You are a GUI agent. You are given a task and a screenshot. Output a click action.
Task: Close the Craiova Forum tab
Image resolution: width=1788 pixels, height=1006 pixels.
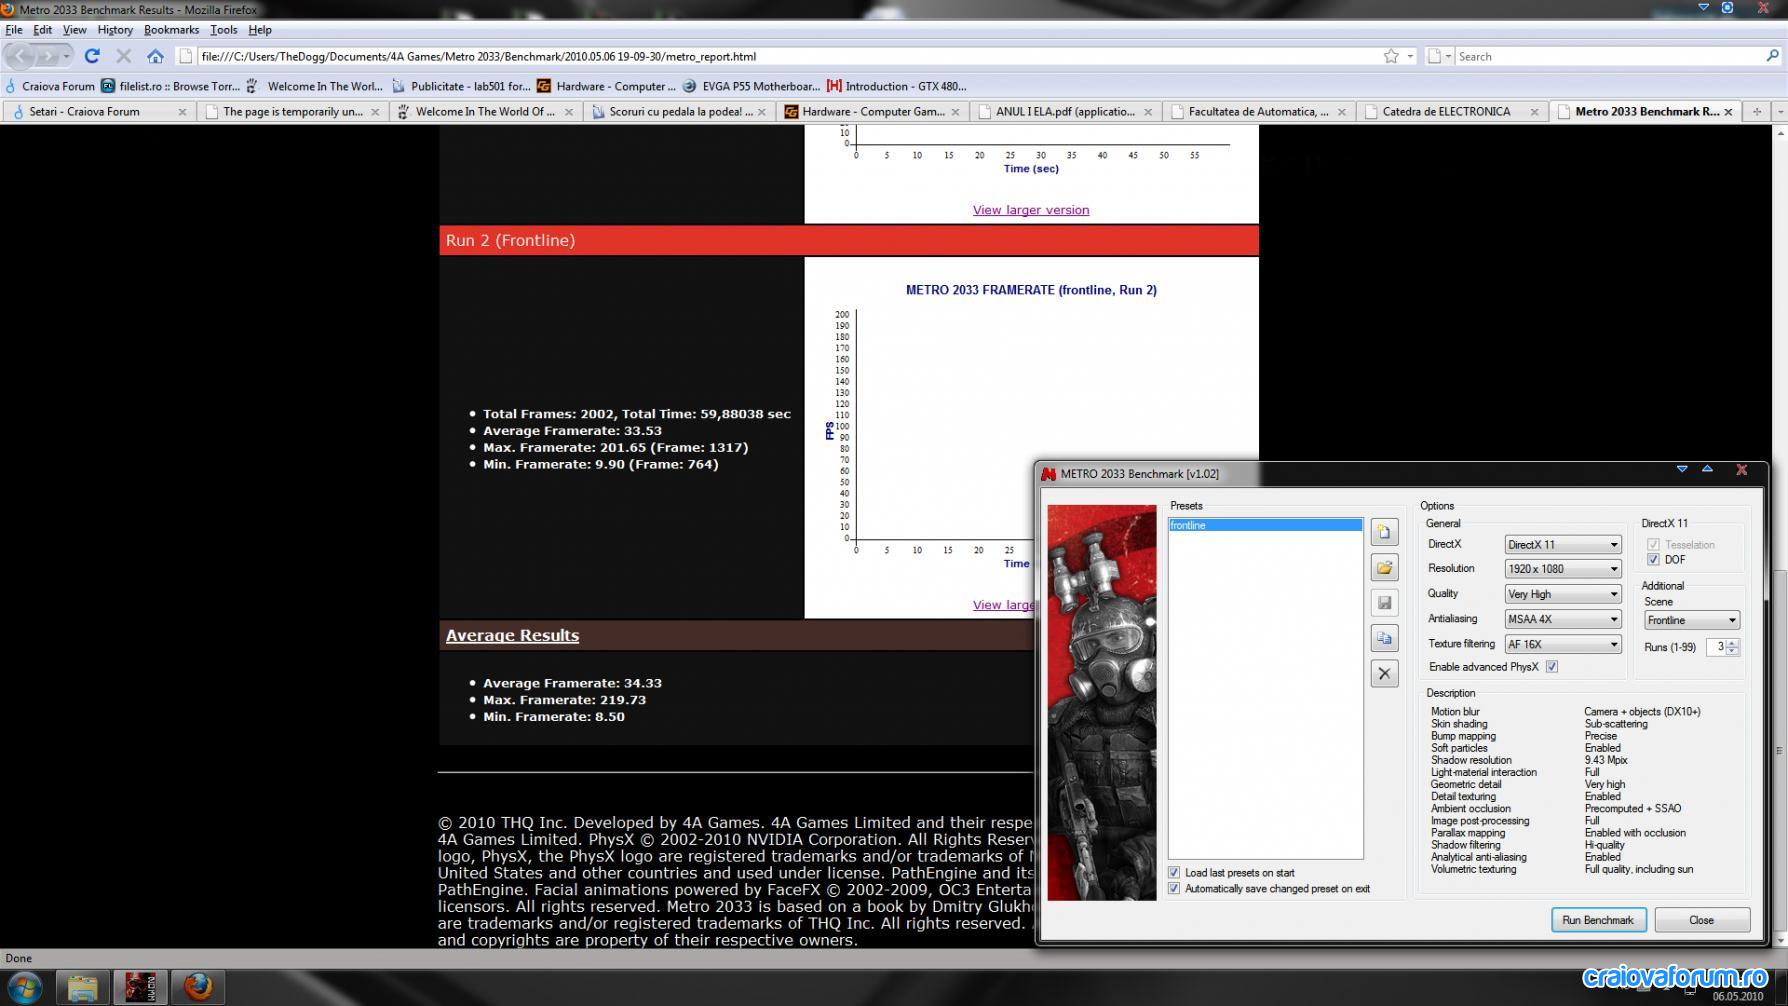[182, 112]
